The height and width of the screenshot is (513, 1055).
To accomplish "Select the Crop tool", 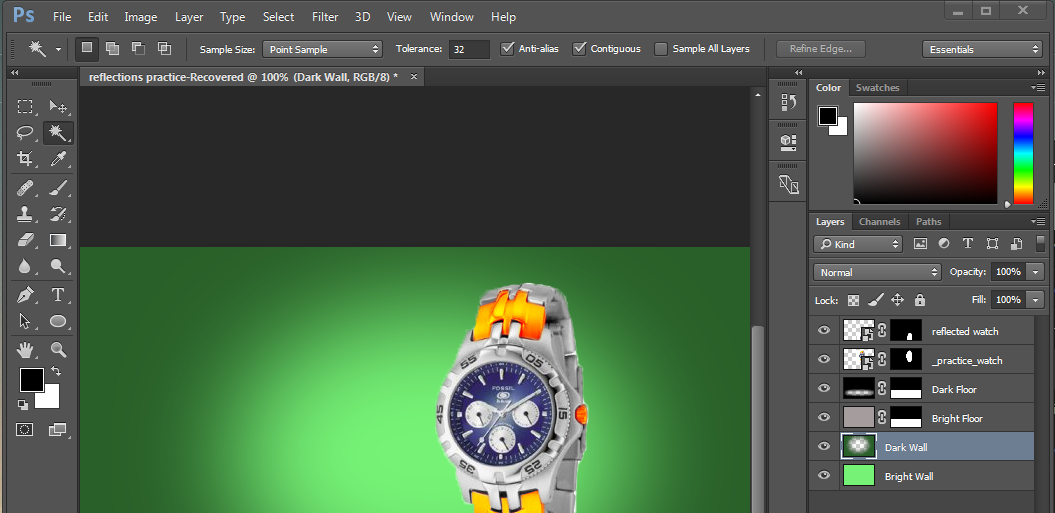I will pyautogui.click(x=25, y=158).
